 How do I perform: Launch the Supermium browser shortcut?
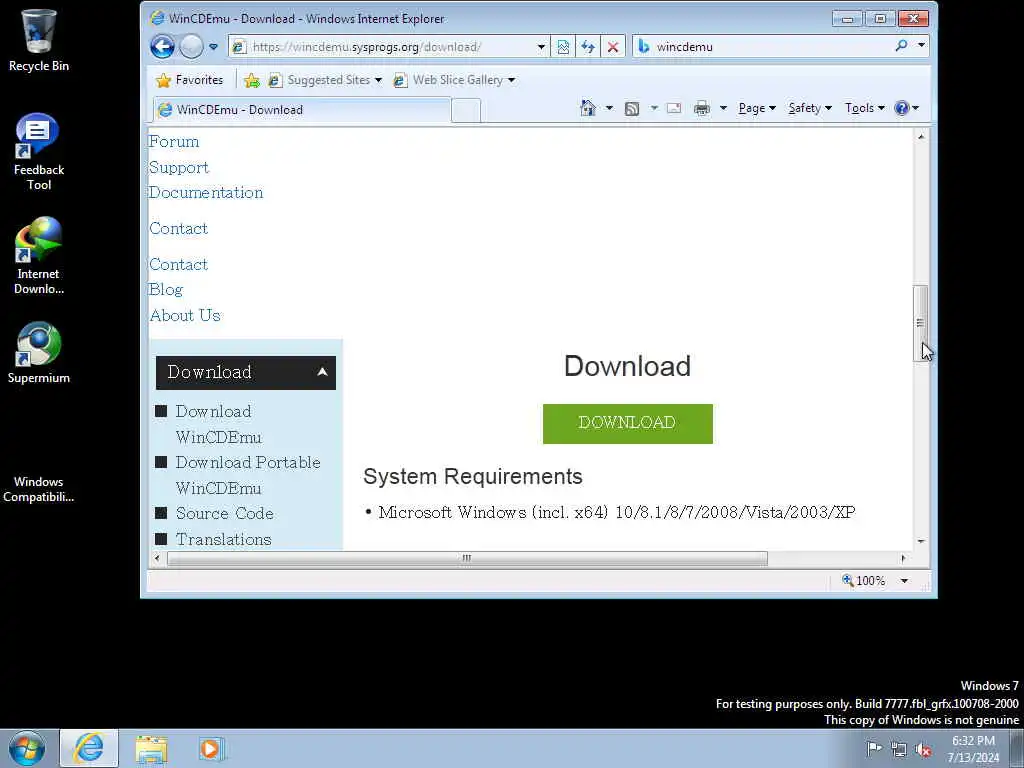pos(39,353)
